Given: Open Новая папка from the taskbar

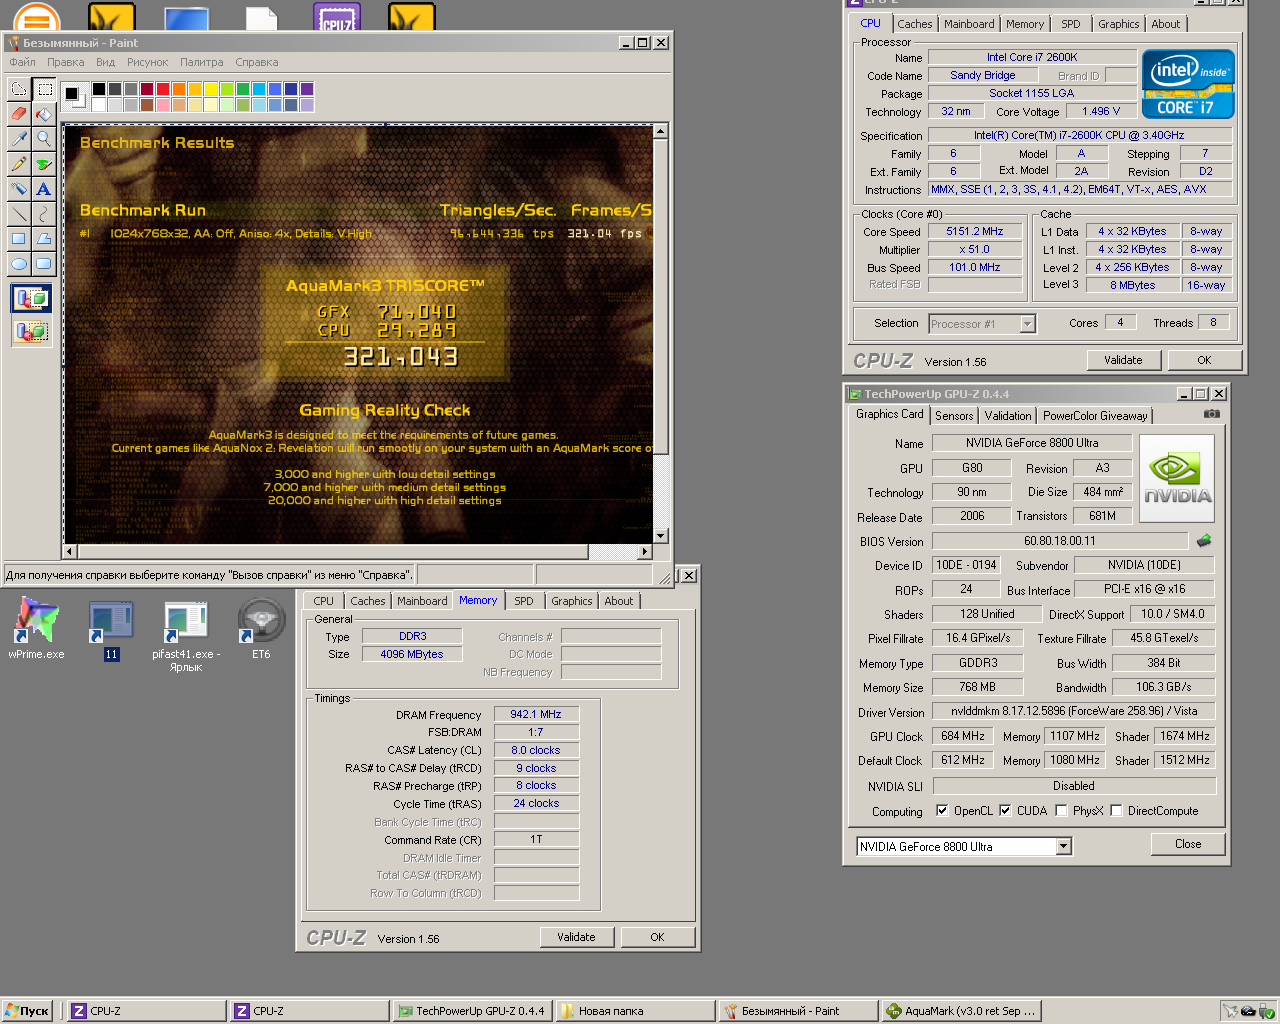Looking at the screenshot, I should tap(635, 1011).
